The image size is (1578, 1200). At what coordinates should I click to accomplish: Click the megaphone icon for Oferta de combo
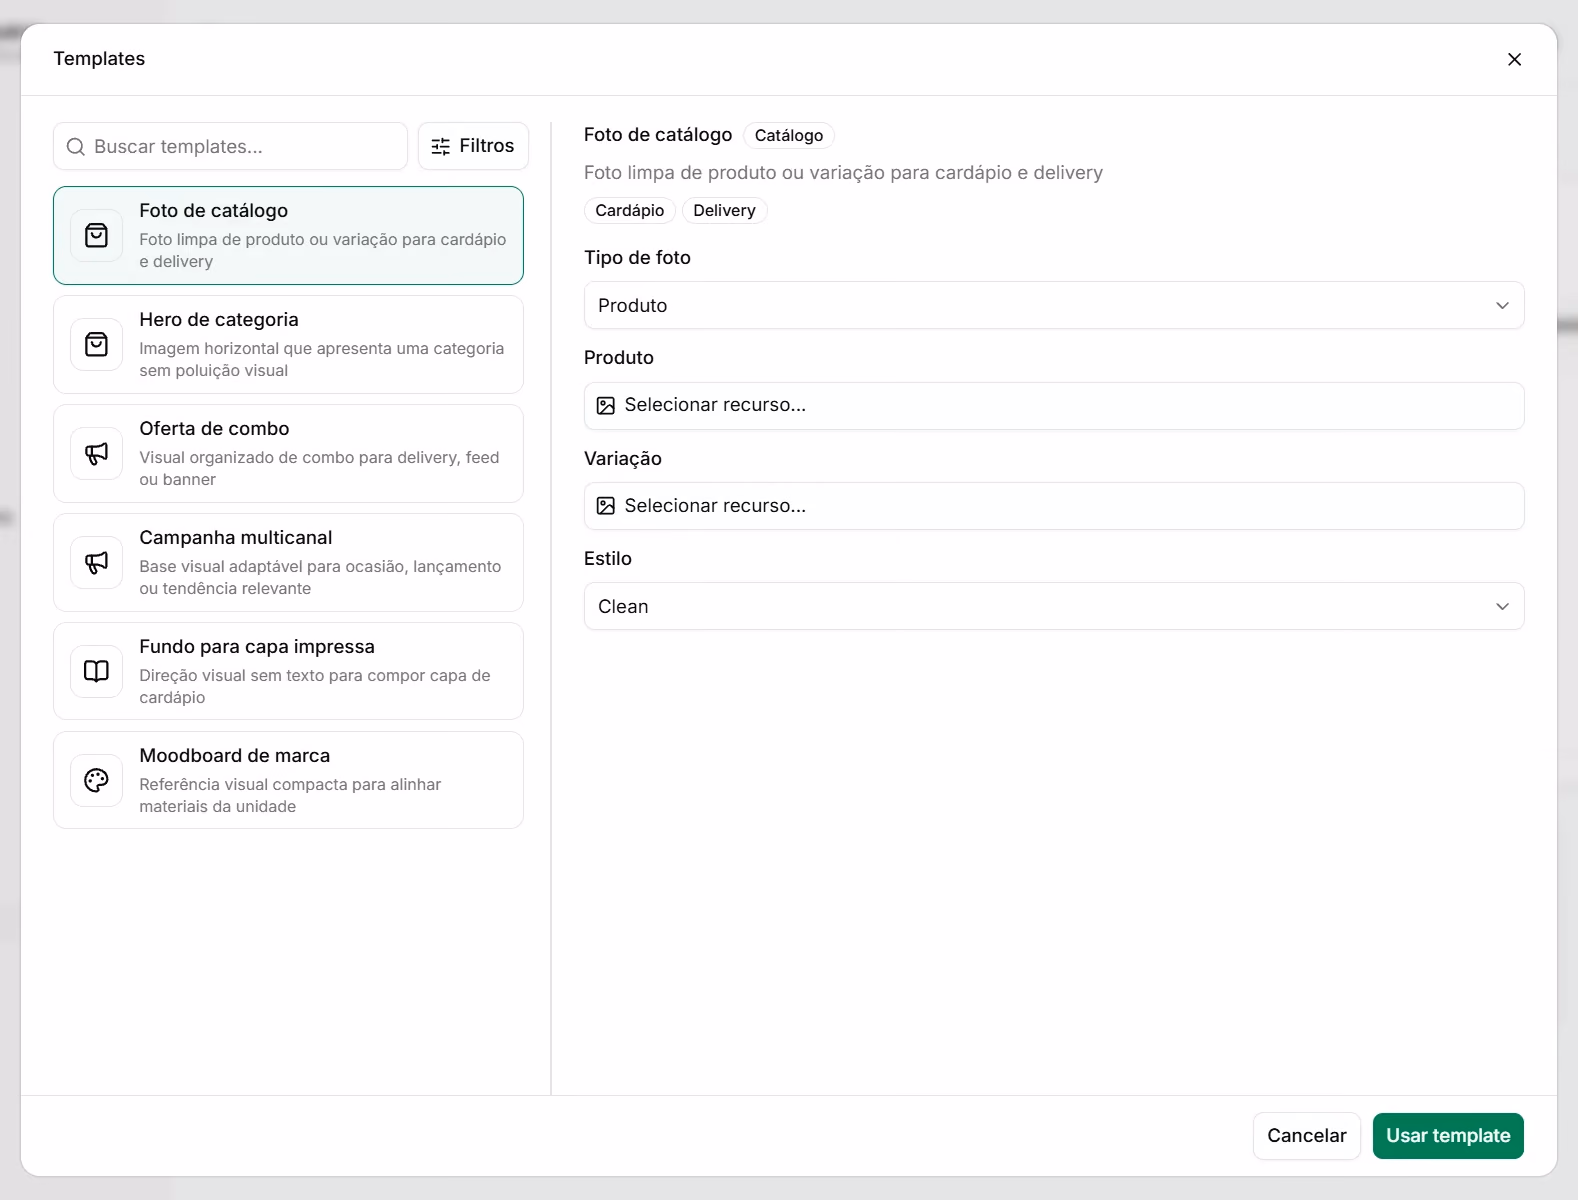pyautogui.click(x=97, y=454)
